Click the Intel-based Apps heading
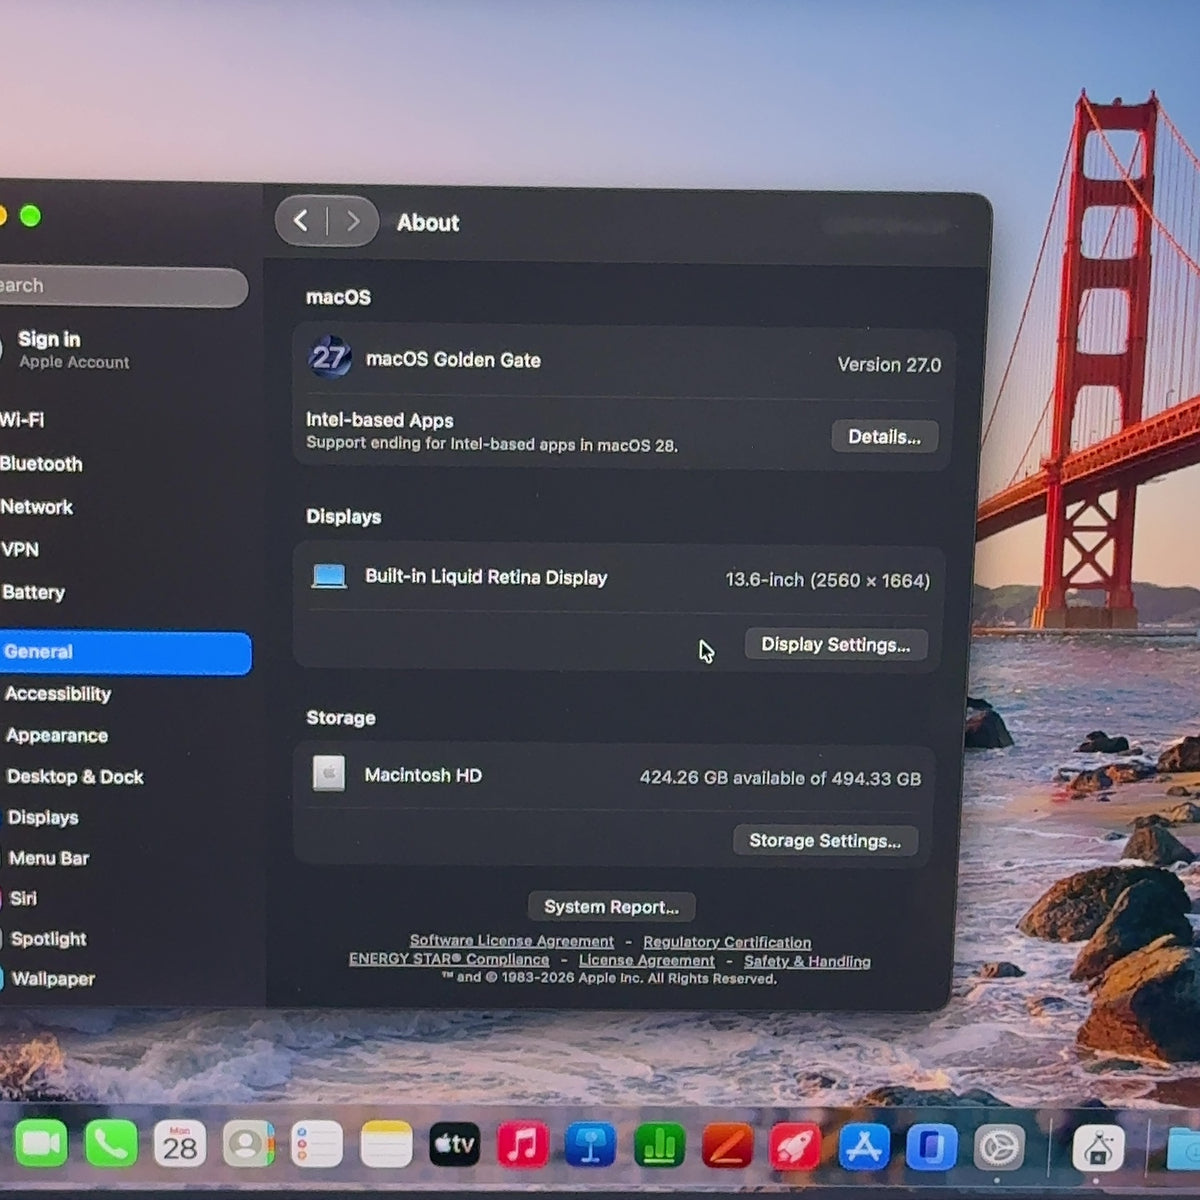 pos(379,420)
